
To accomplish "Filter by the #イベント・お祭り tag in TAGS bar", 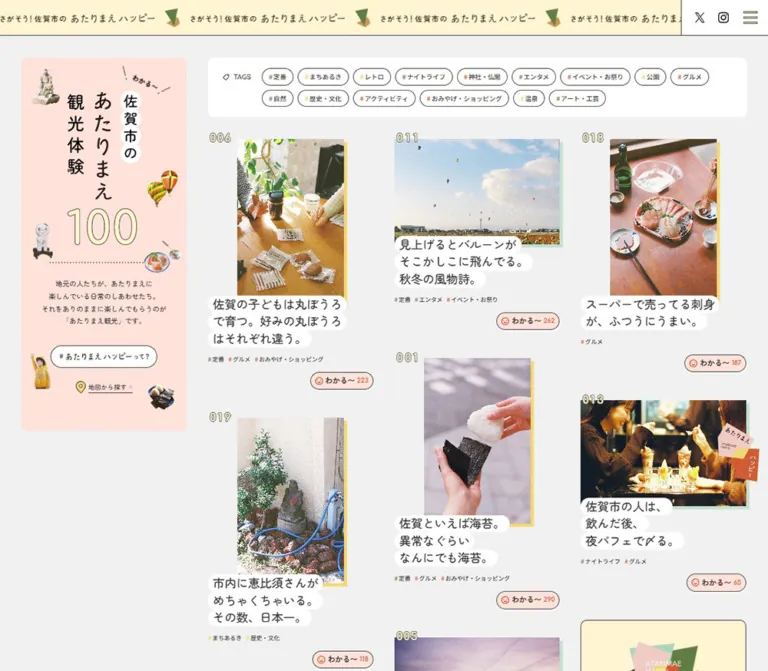I will point(595,77).
